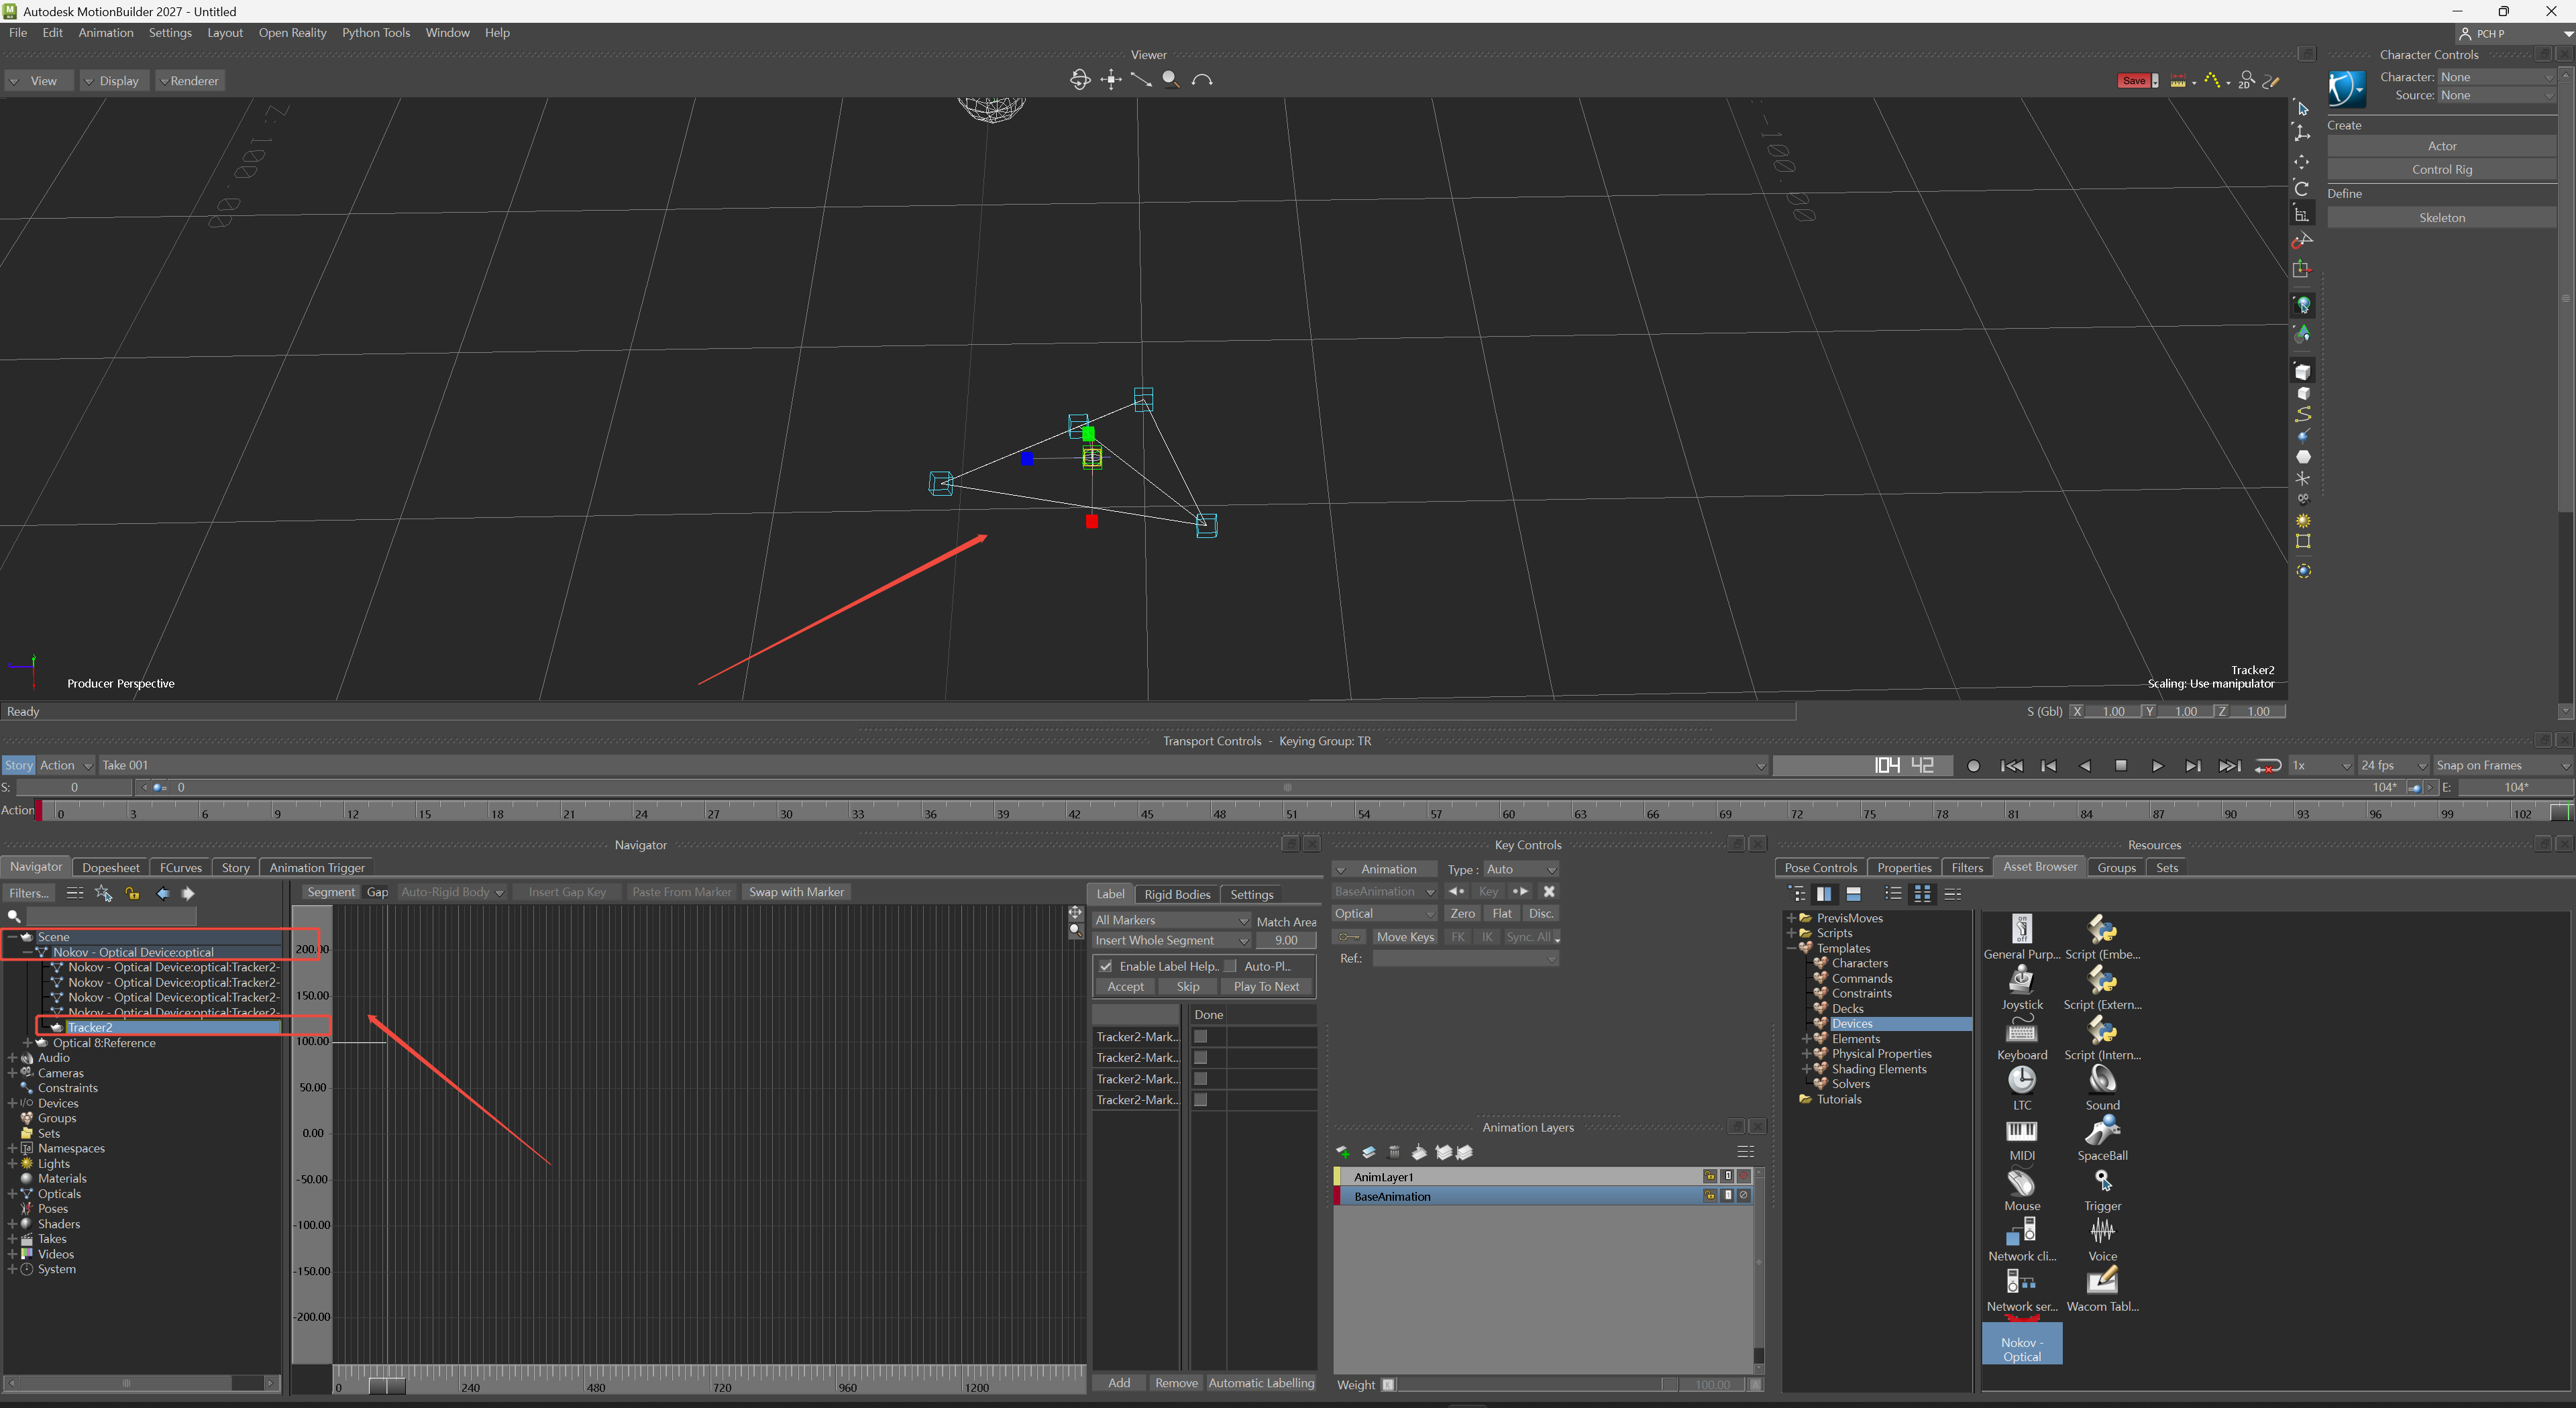The width and height of the screenshot is (2576, 1408).
Task: Toggle lock on AnimLayer1 layer
Action: [x=1710, y=1177]
